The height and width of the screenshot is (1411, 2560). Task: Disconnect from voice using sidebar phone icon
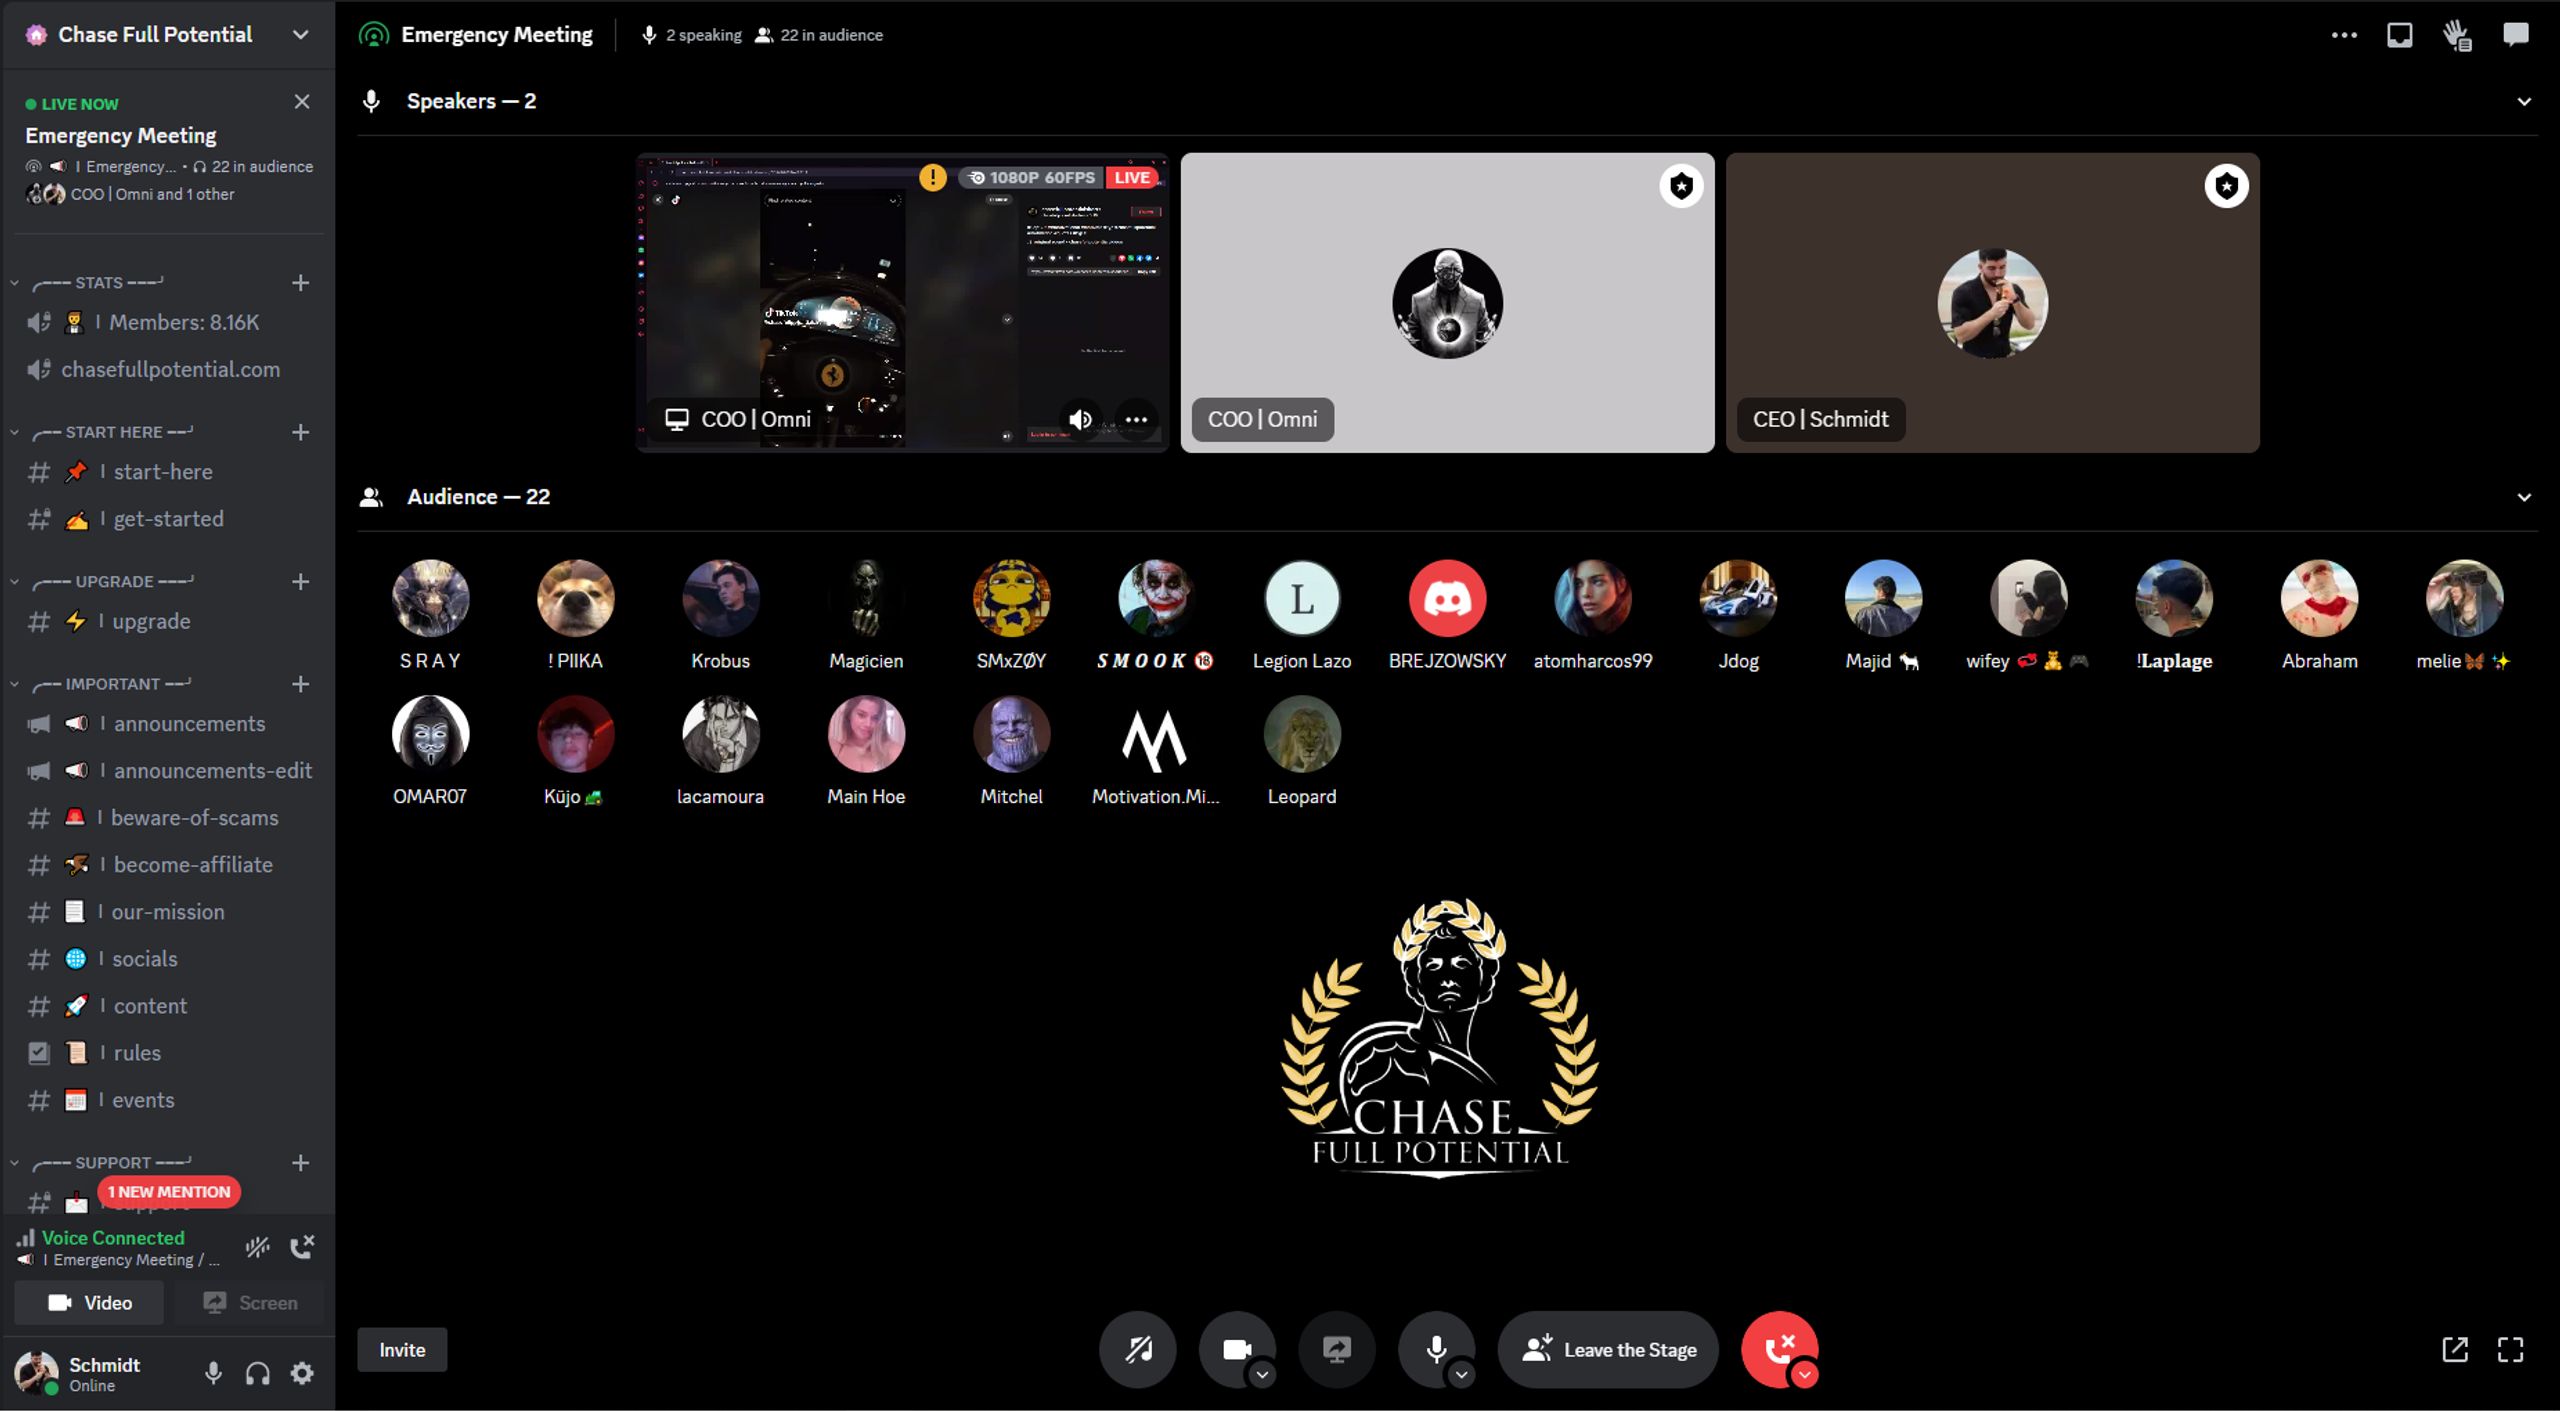pos(302,1247)
